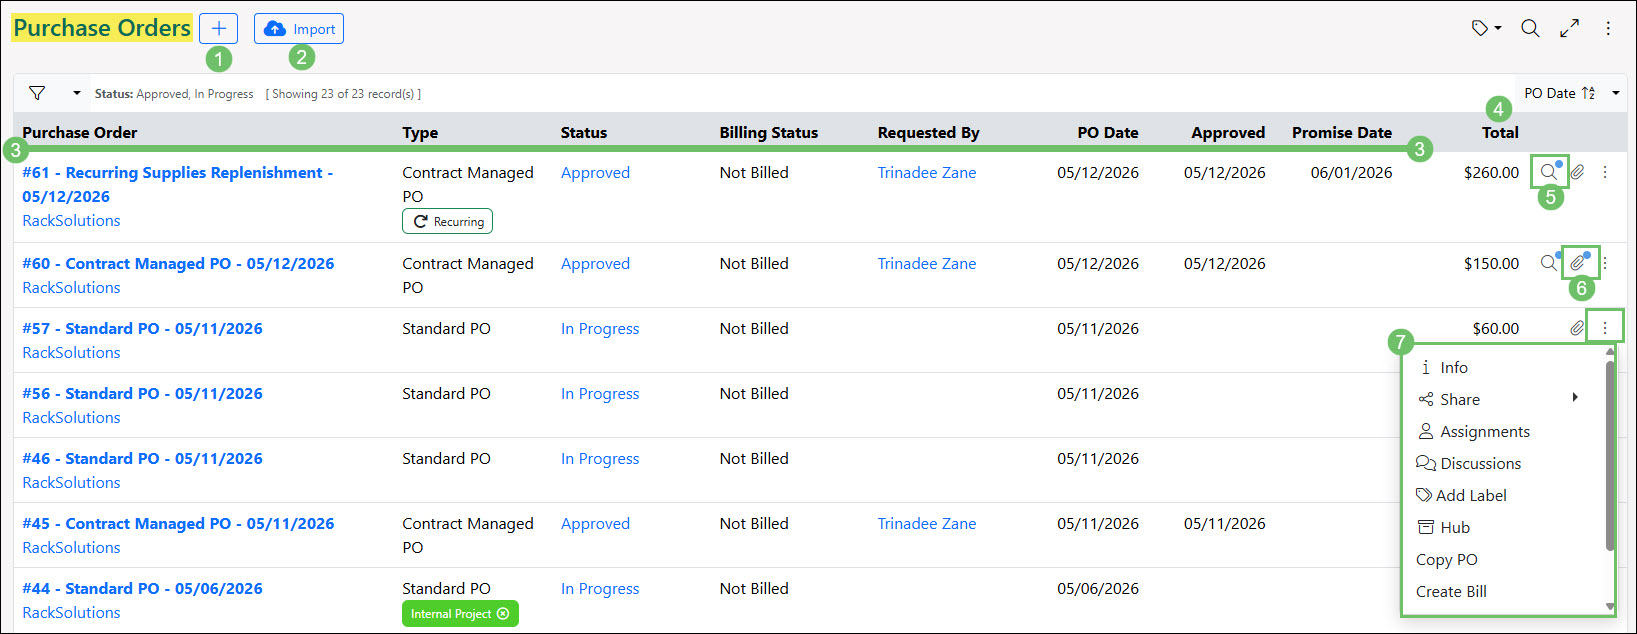Click Approved status of PO #61

click(x=595, y=172)
